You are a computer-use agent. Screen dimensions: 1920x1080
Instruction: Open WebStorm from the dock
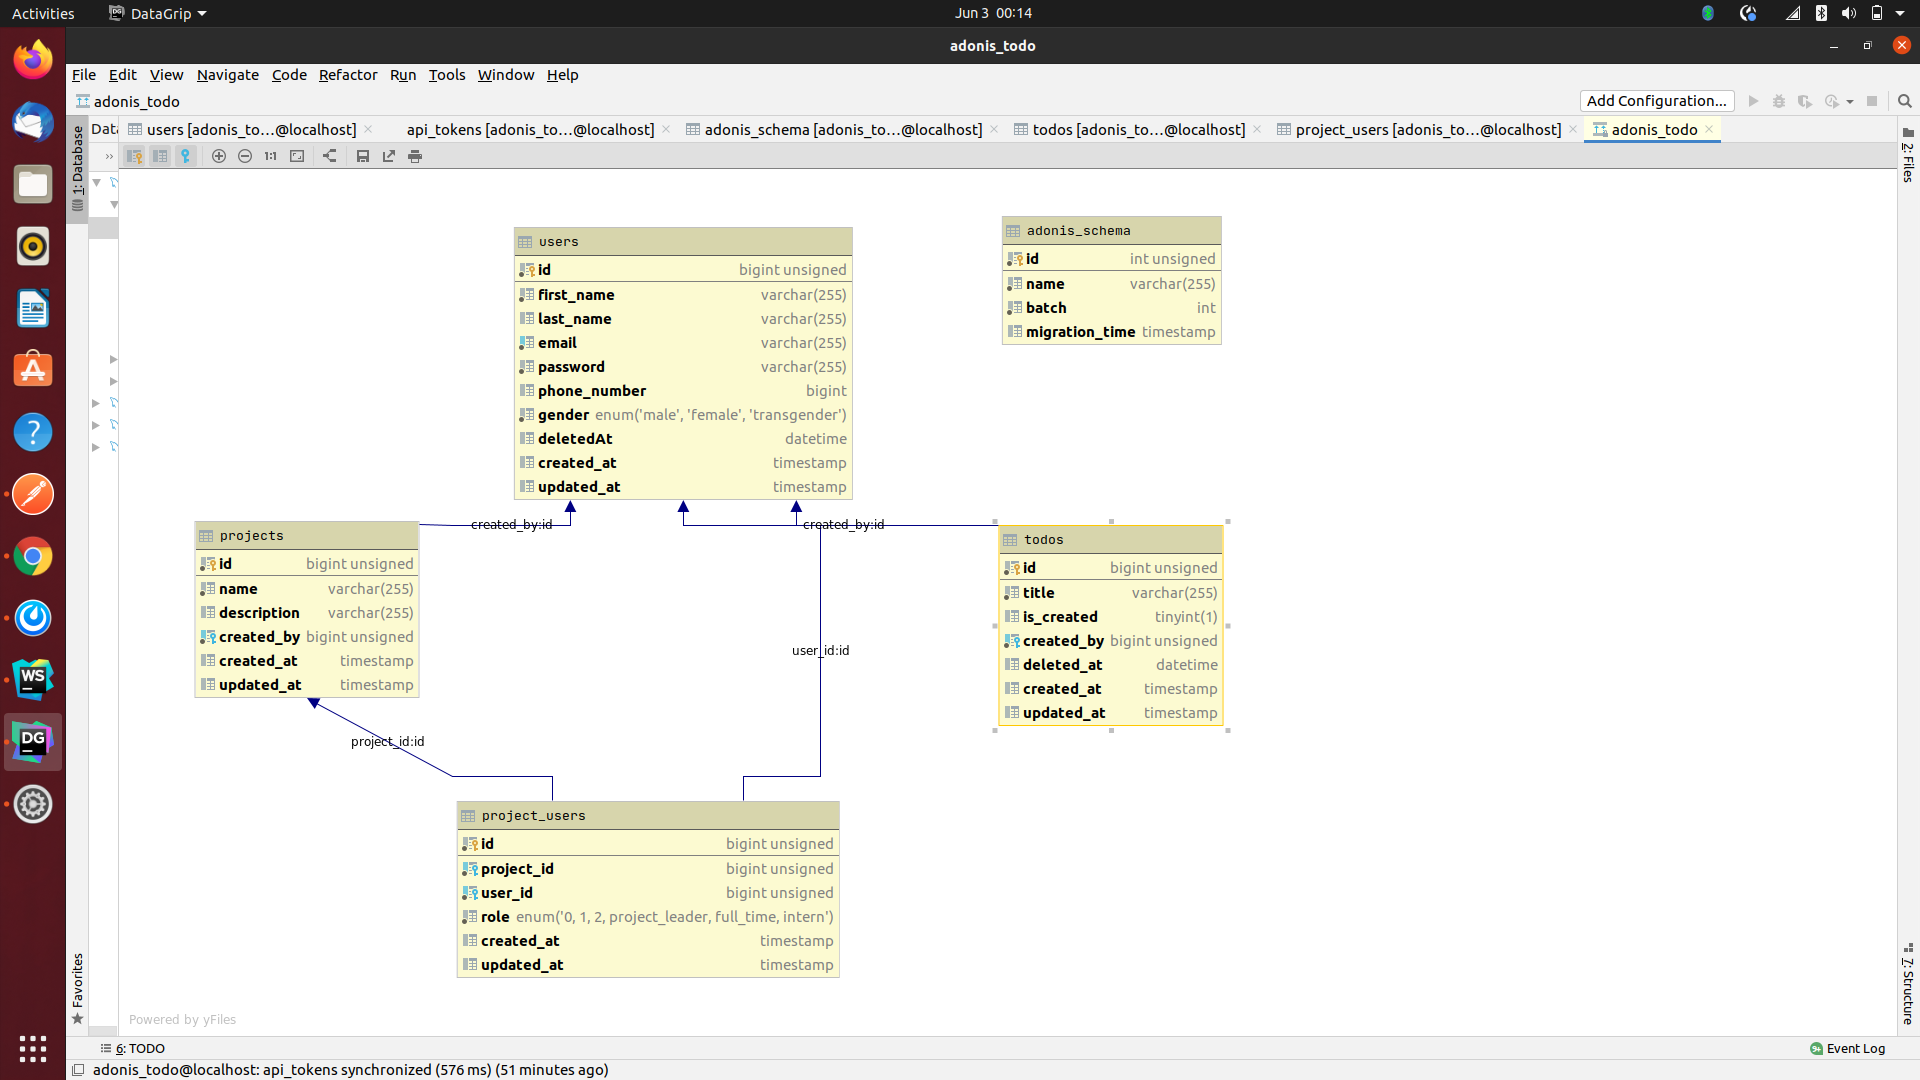[33, 680]
